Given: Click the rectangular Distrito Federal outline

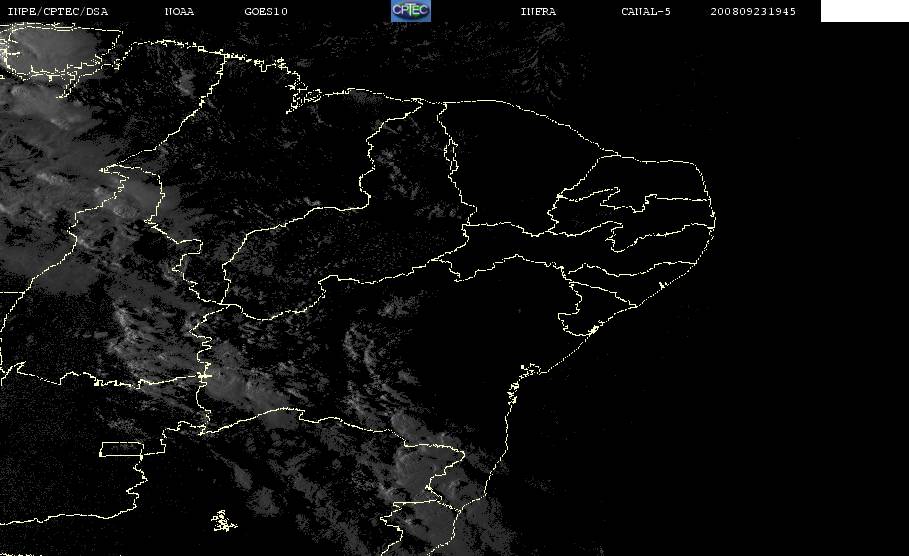Looking at the screenshot, I should (x=121, y=449).
